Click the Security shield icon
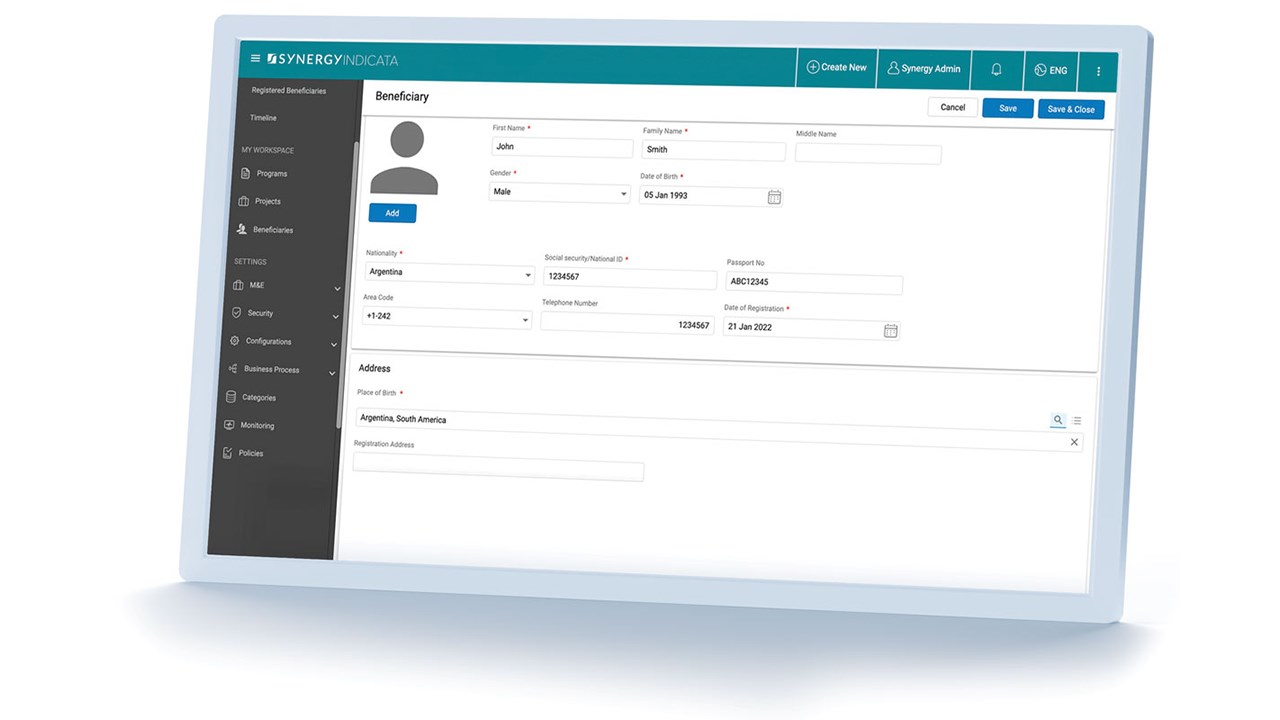The image size is (1280, 720). 236,313
